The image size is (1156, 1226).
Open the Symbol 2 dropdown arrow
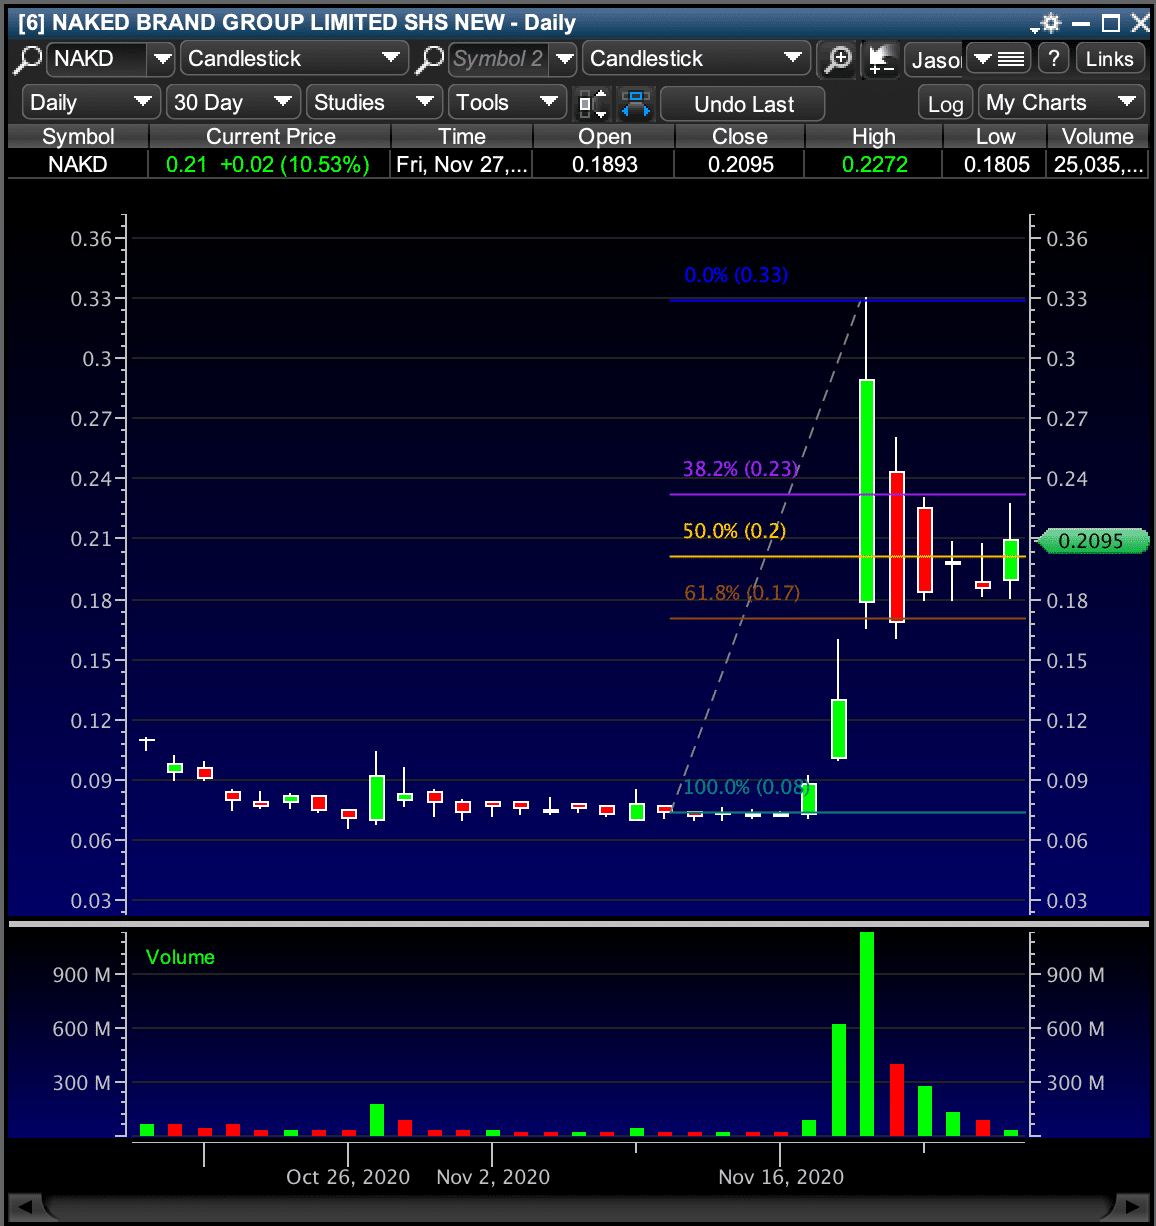(x=565, y=59)
